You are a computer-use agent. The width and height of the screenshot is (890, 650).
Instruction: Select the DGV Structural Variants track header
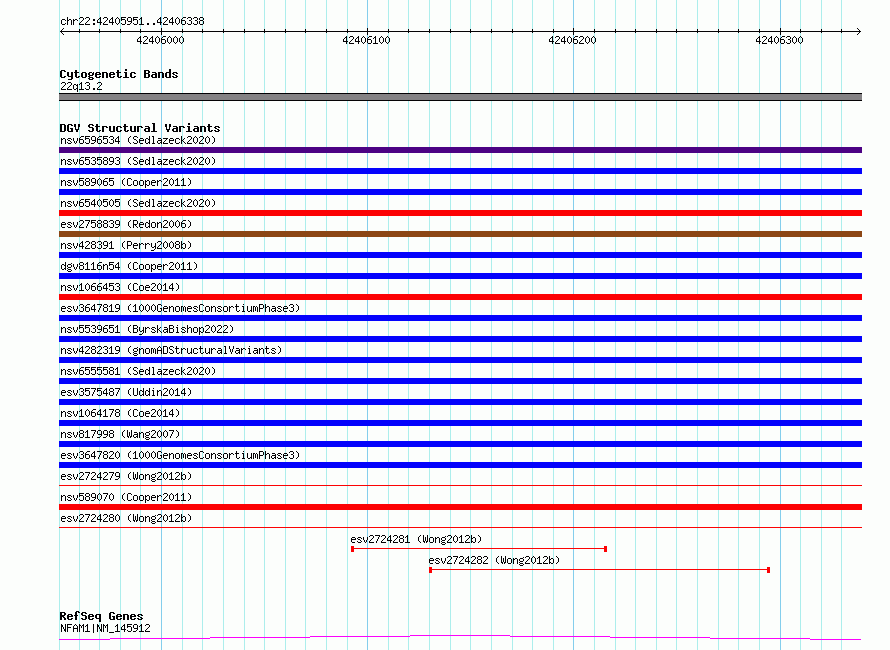[x=140, y=128]
